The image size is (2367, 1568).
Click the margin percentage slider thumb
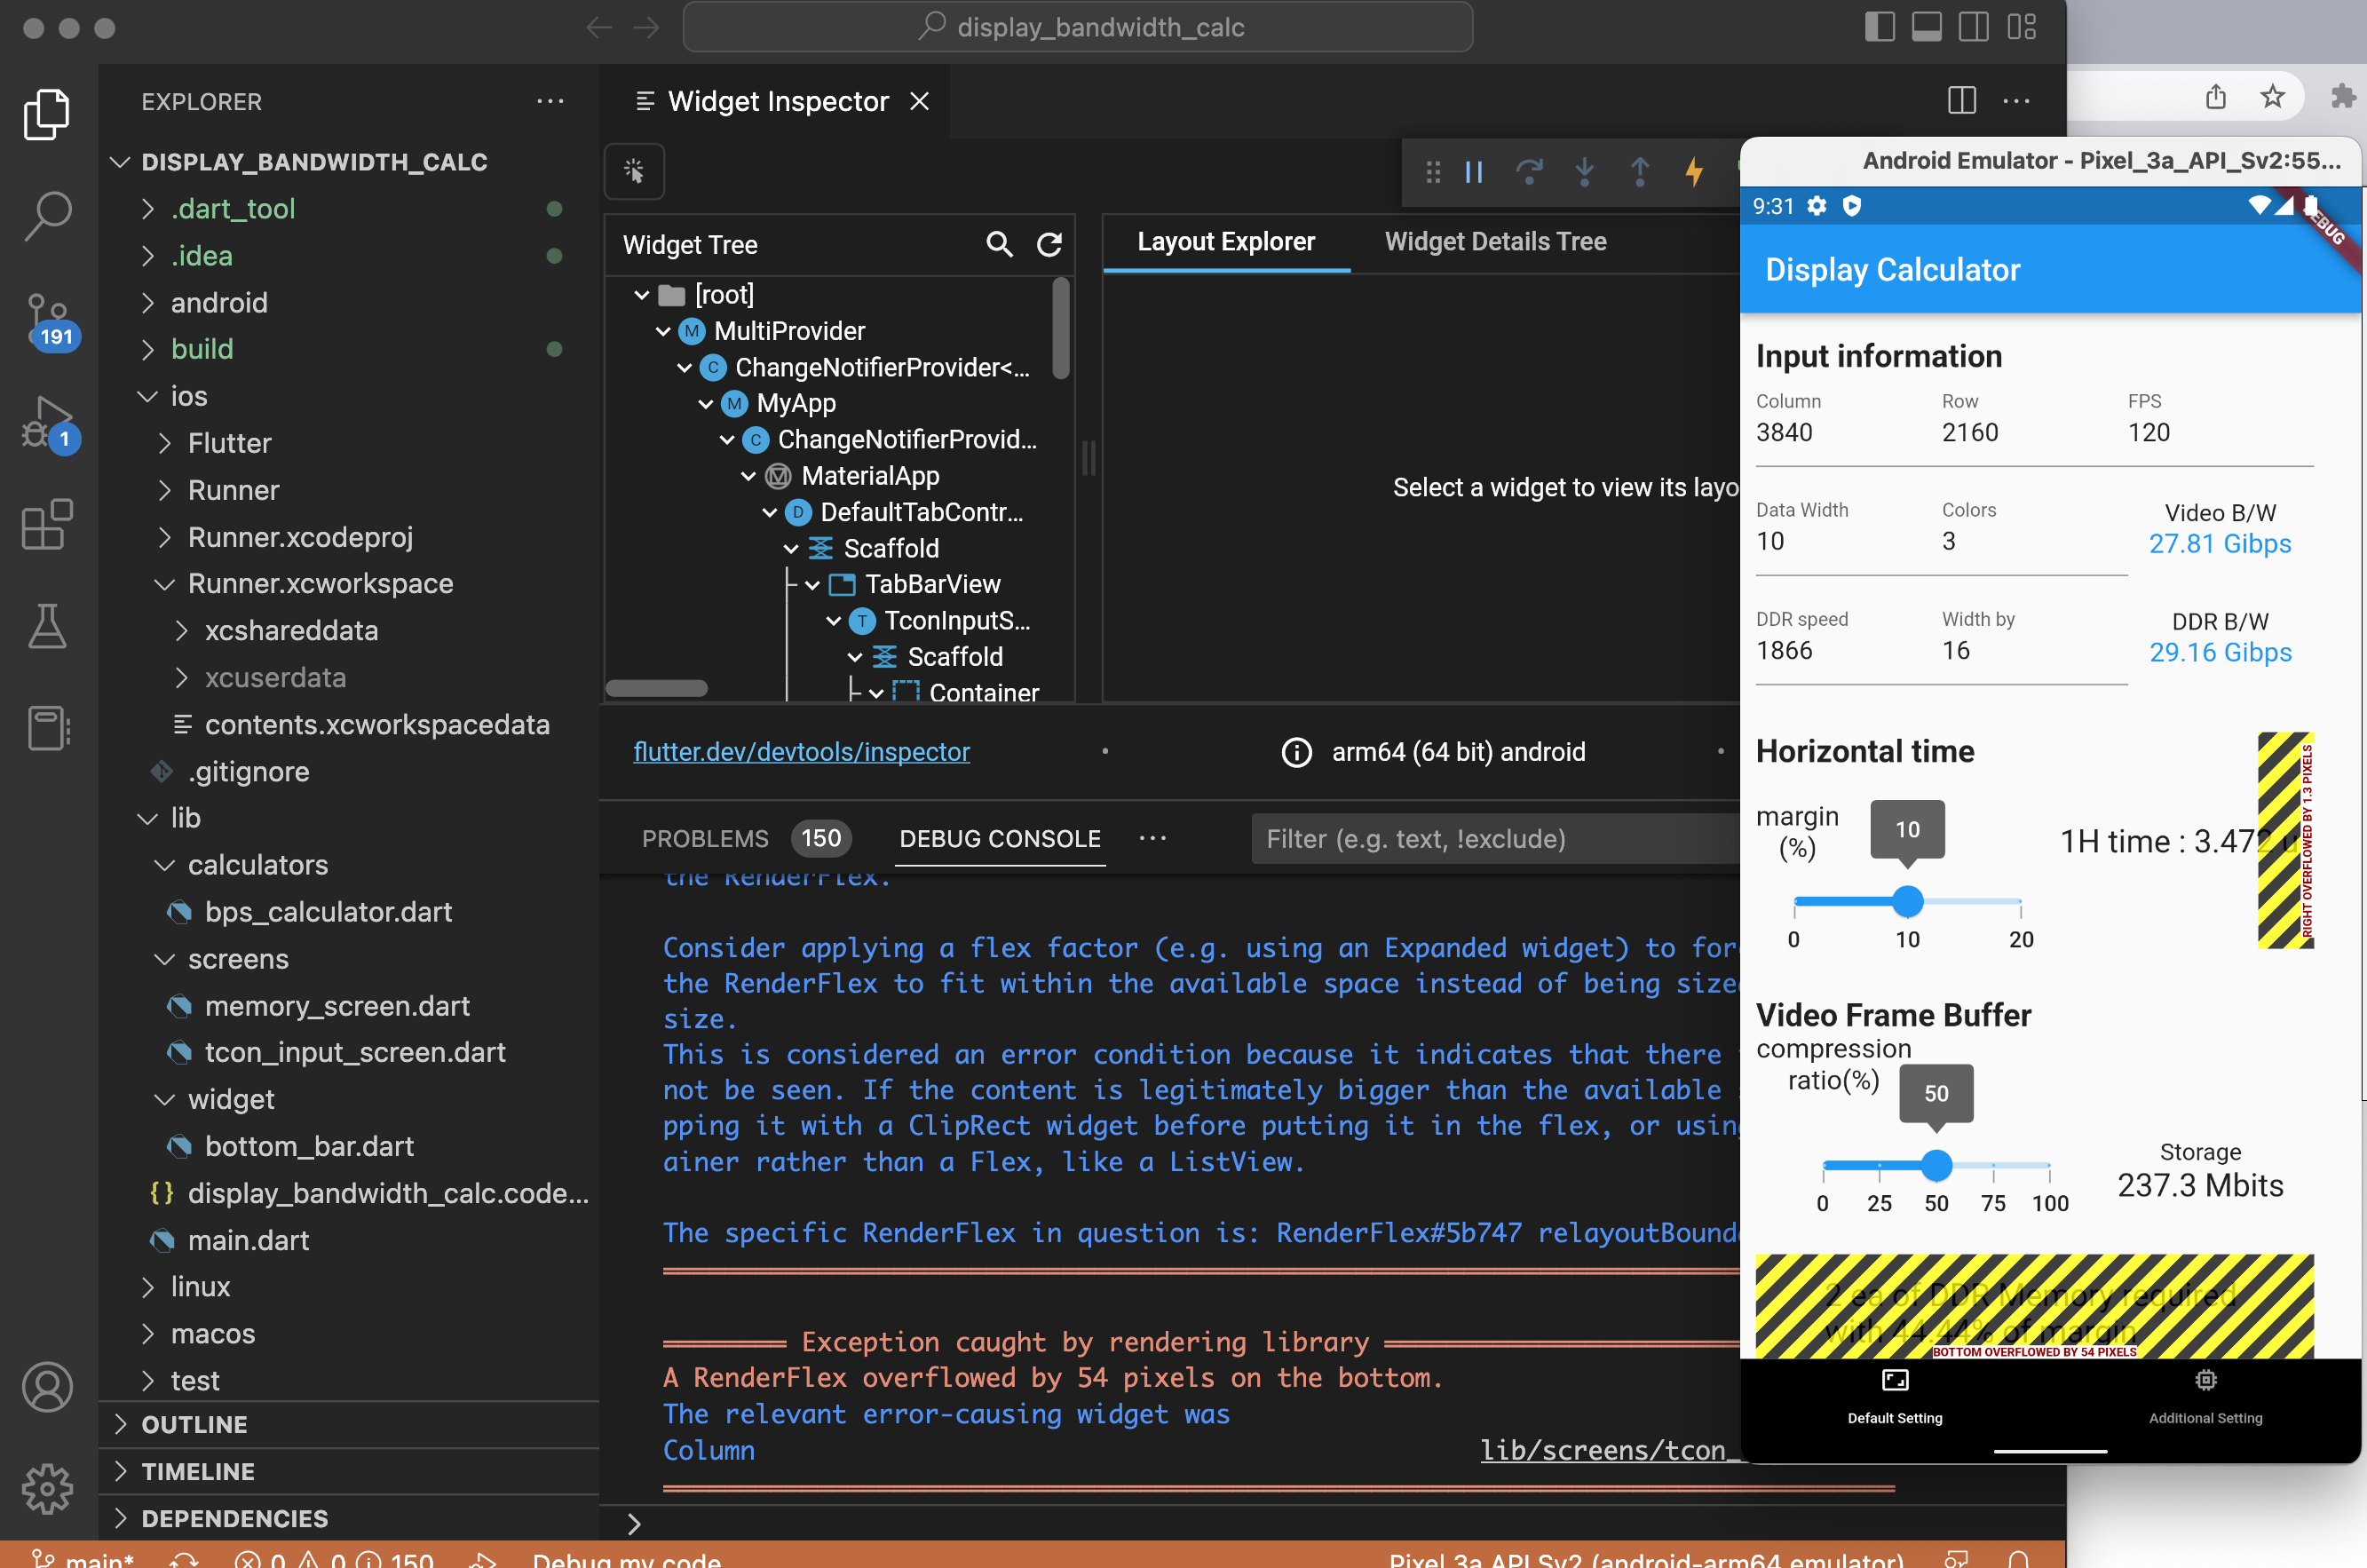coord(1907,901)
